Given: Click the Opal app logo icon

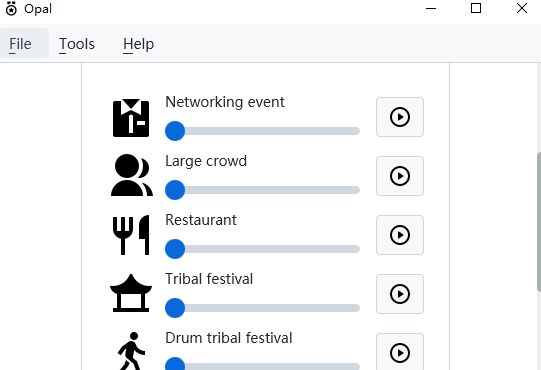Looking at the screenshot, I should tap(11, 9).
